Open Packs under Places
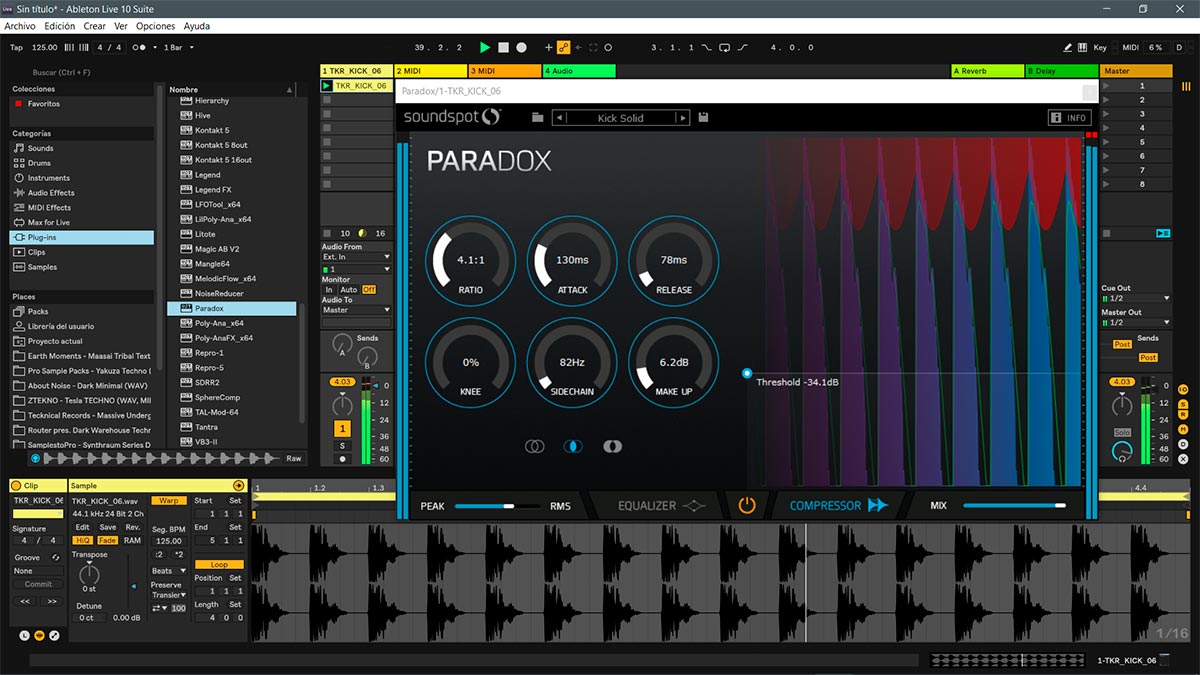Image resolution: width=1200 pixels, height=675 pixels. coord(38,312)
